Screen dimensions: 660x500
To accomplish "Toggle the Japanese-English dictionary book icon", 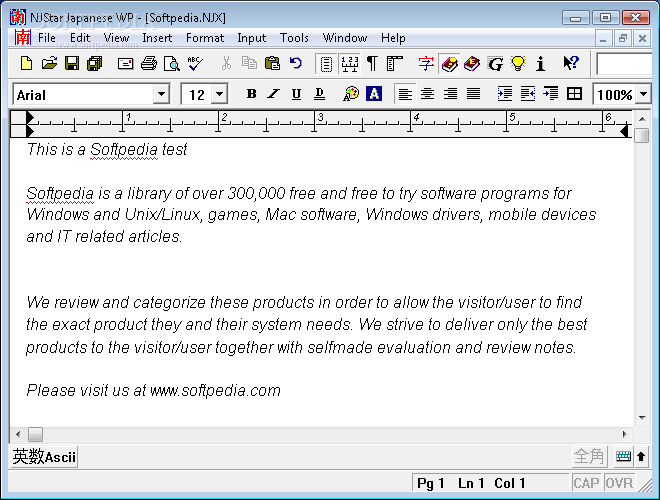I will point(450,64).
